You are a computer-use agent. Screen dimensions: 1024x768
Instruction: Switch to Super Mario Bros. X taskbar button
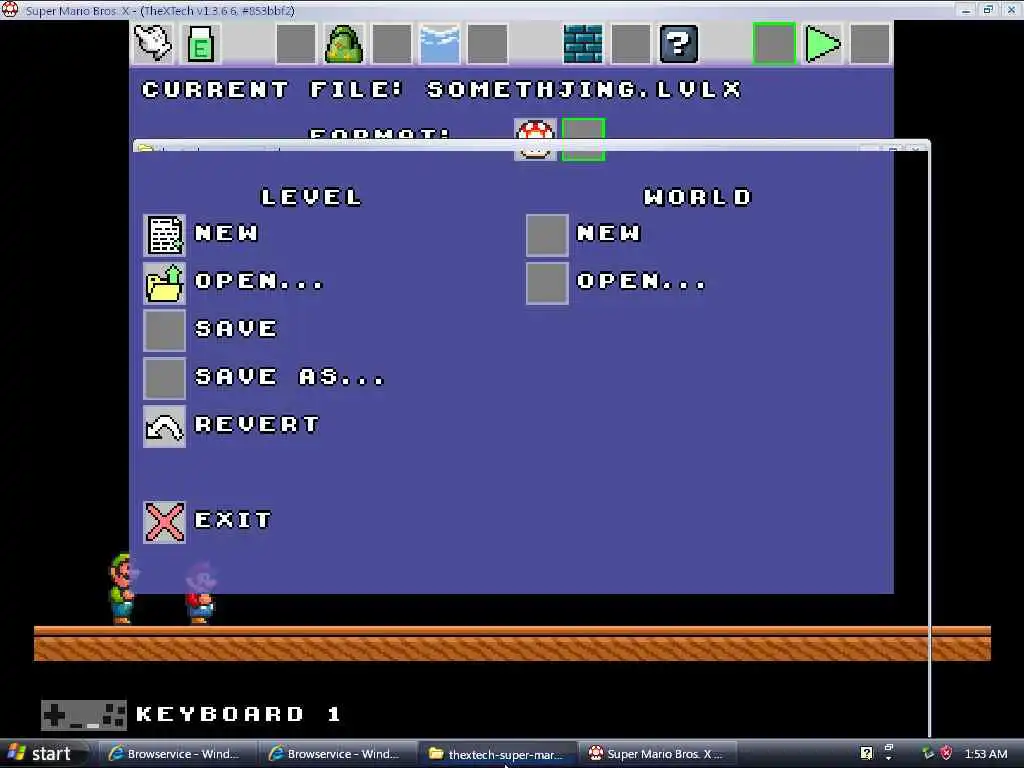click(657, 754)
